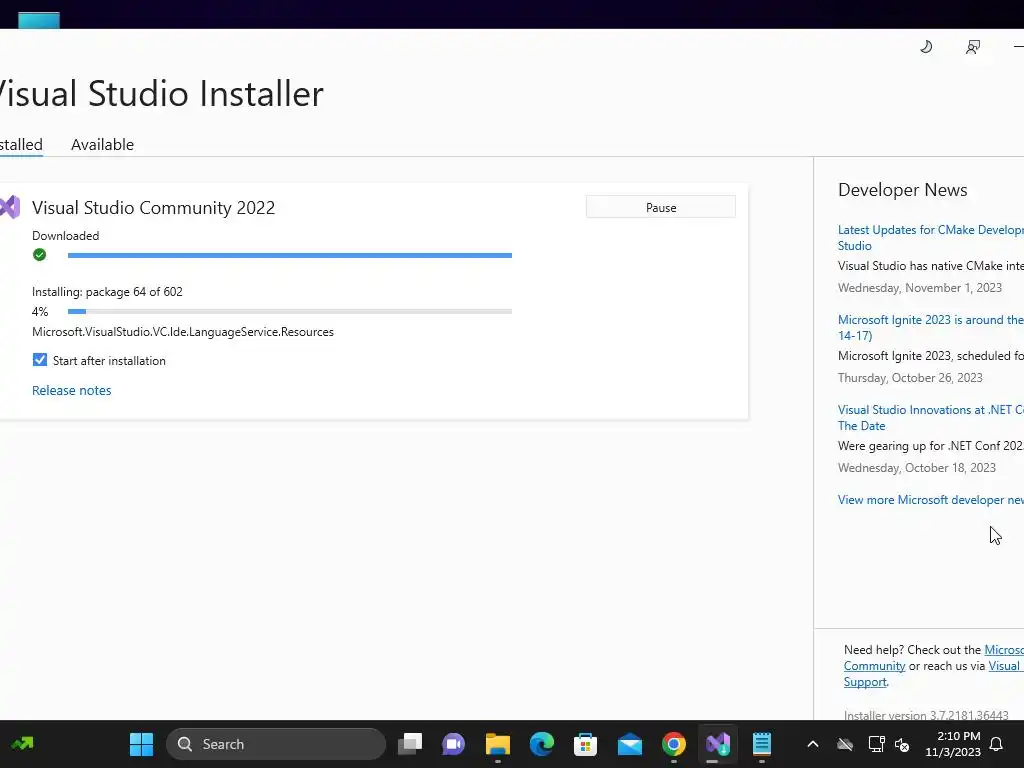Toggle dark theme moon icon
Viewport: 1024px width, 768px height.
pos(926,47)
